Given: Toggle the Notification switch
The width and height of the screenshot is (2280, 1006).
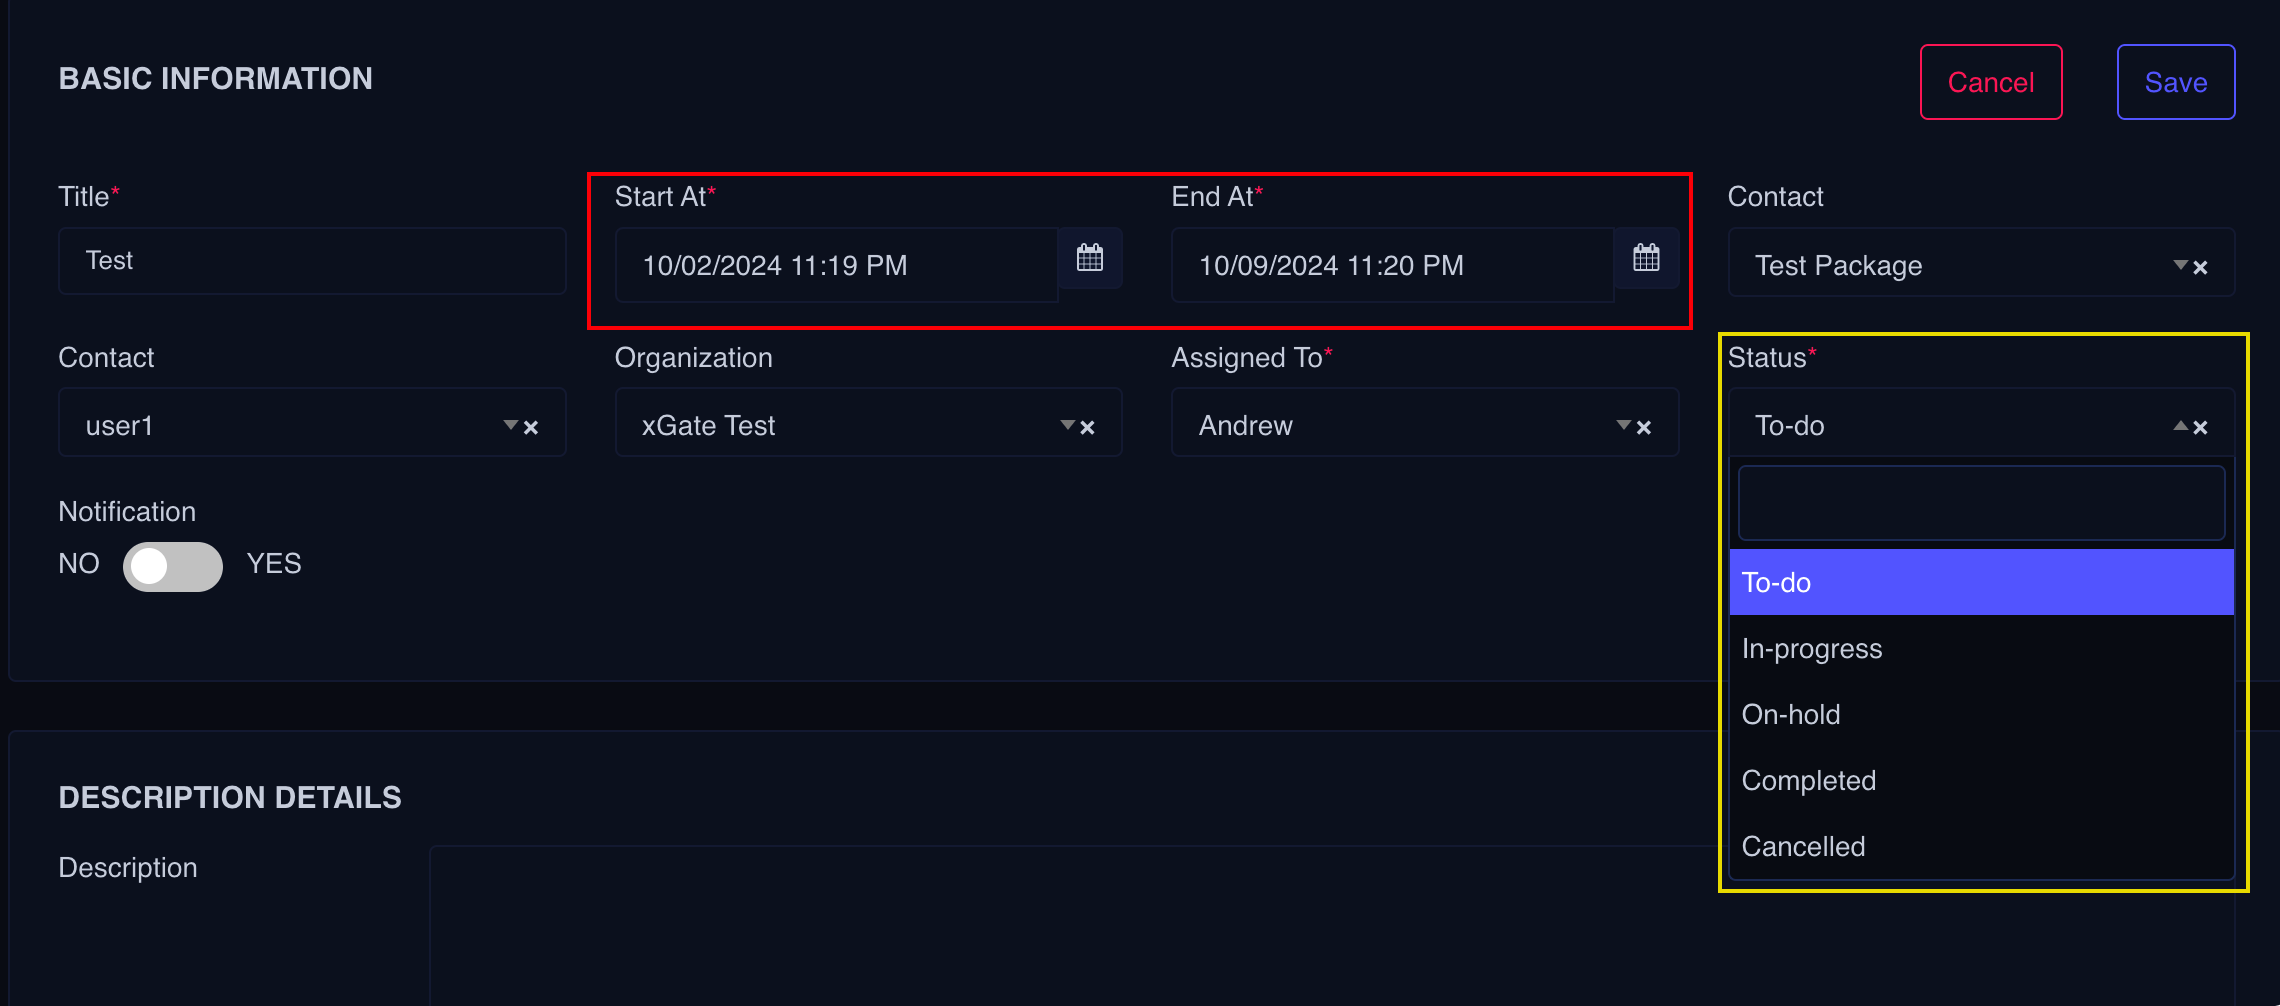Looking at the screenshot, I should (x=172, y=566).
